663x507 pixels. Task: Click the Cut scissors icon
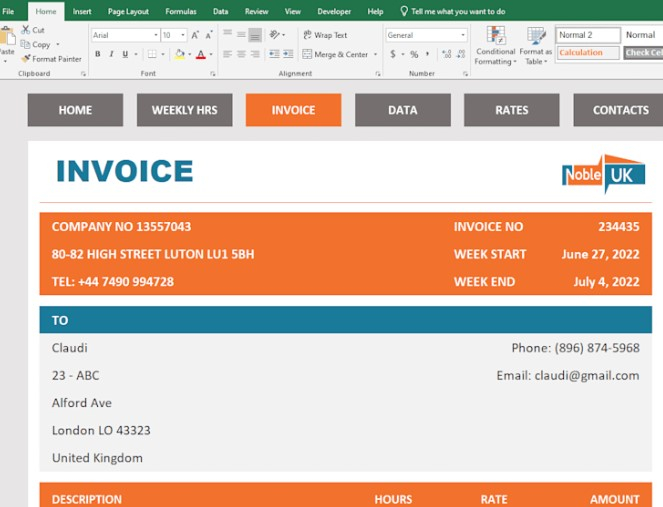(x=26, y=31)
